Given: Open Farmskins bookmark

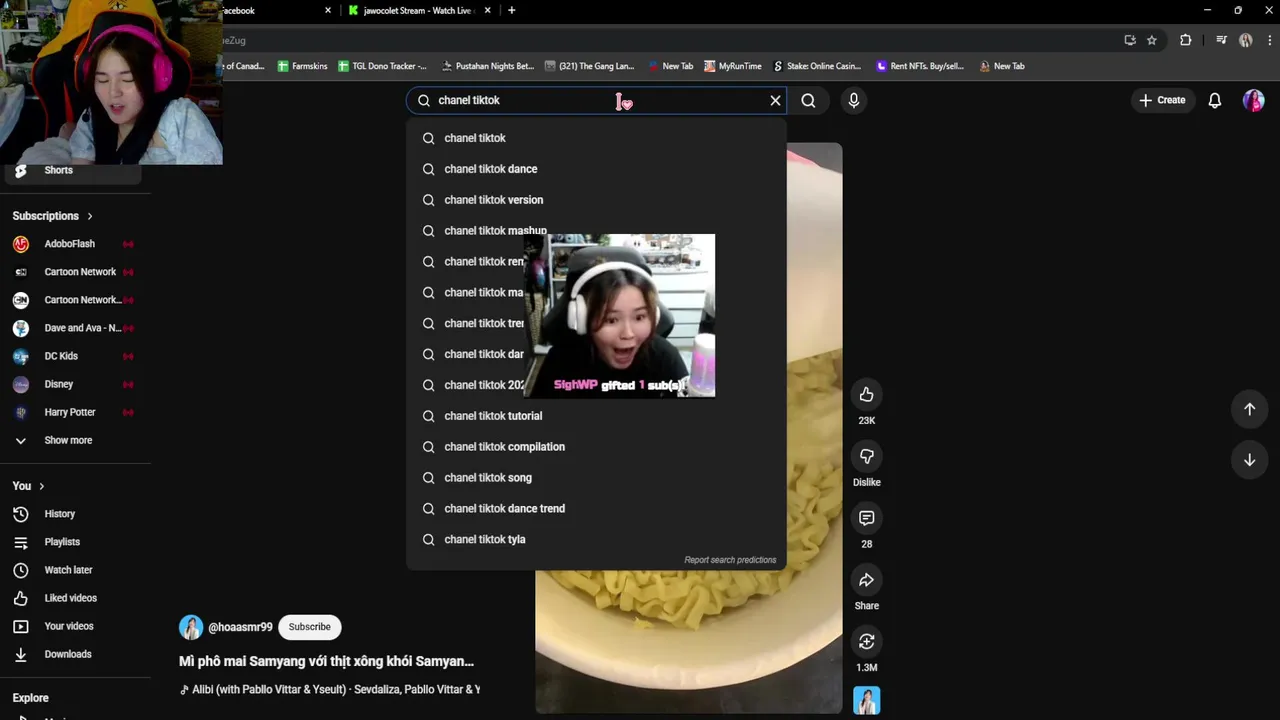Looking at the screenshot, I should 303,66.
